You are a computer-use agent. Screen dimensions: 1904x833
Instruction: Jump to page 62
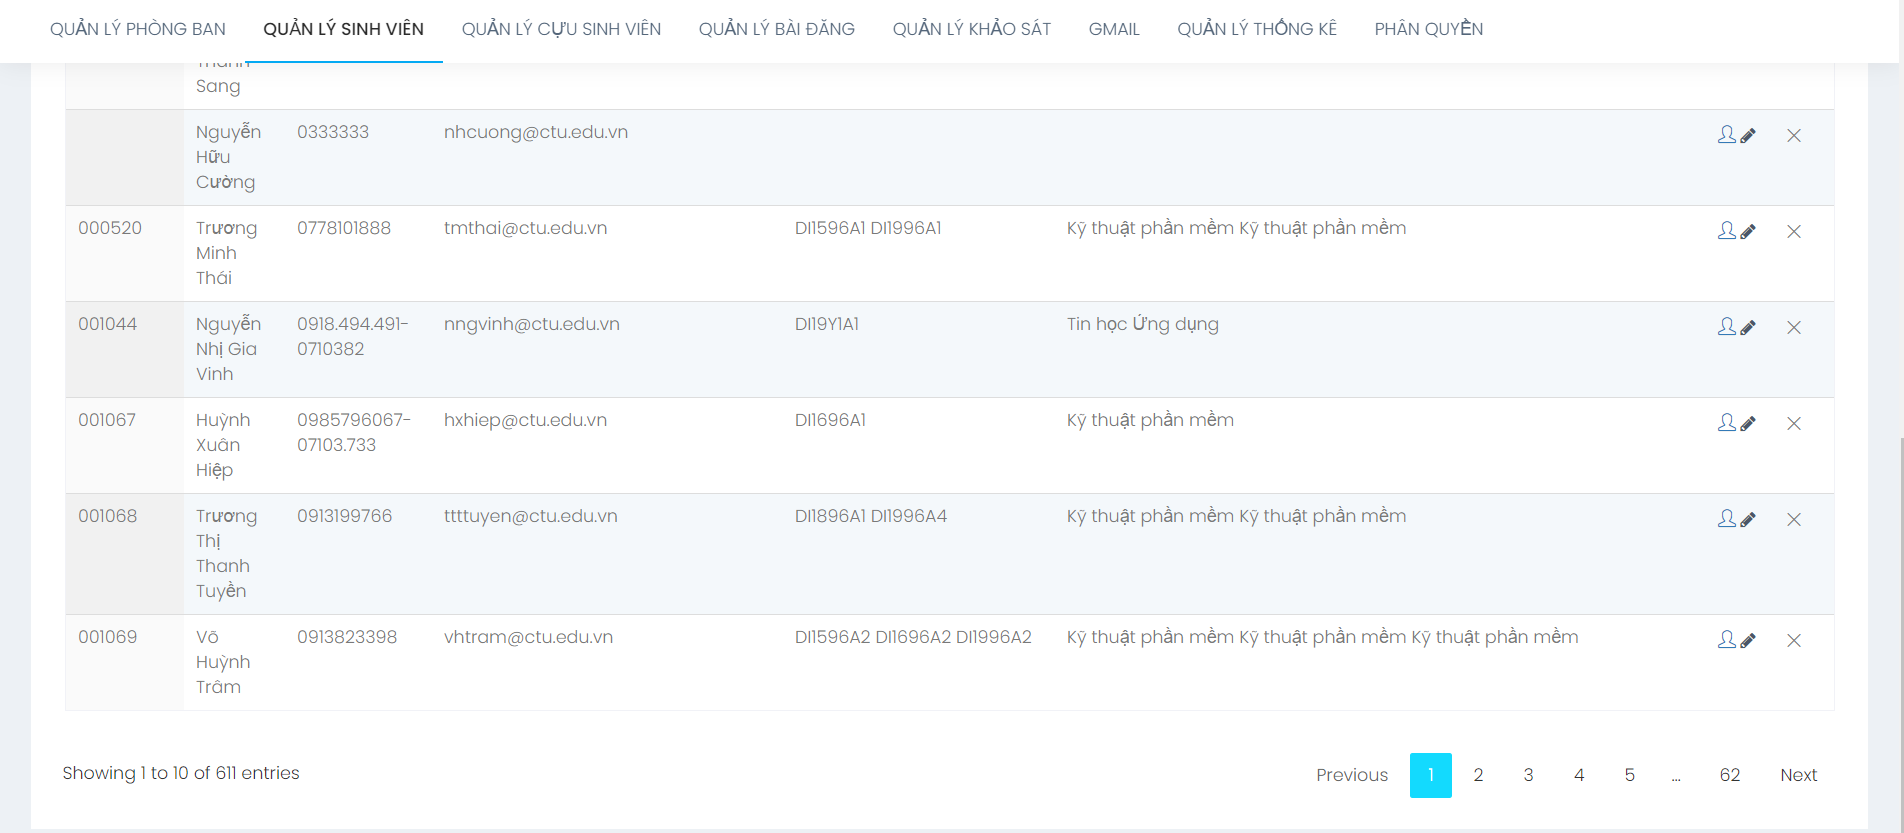(1730, 775)
